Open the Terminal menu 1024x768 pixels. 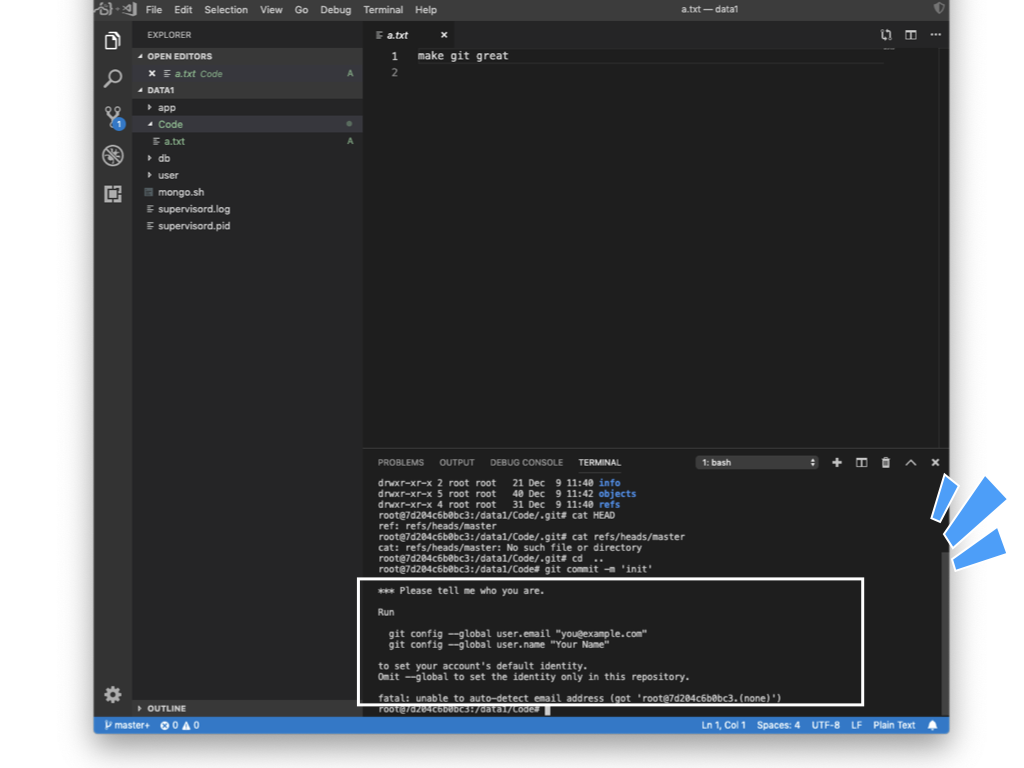tap(383, 10)
